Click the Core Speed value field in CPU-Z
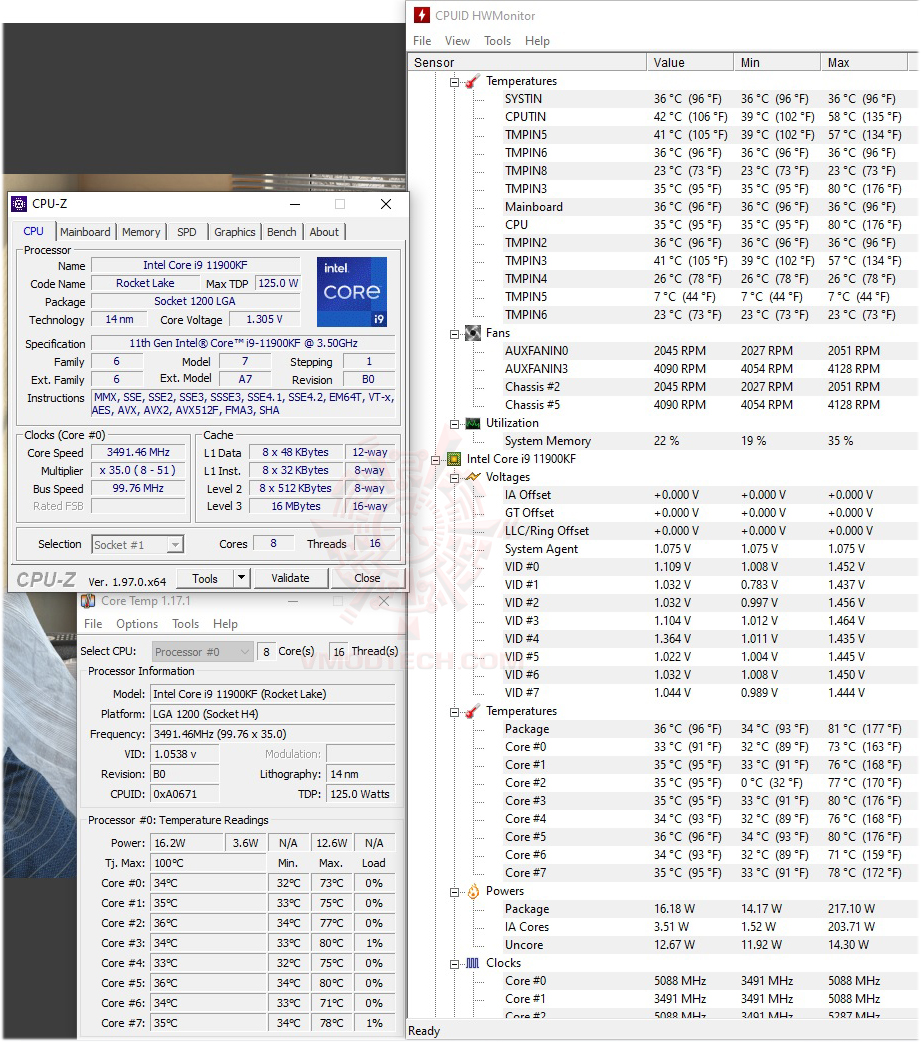Screen dimensions: 921x1042 tap(138, 453)
